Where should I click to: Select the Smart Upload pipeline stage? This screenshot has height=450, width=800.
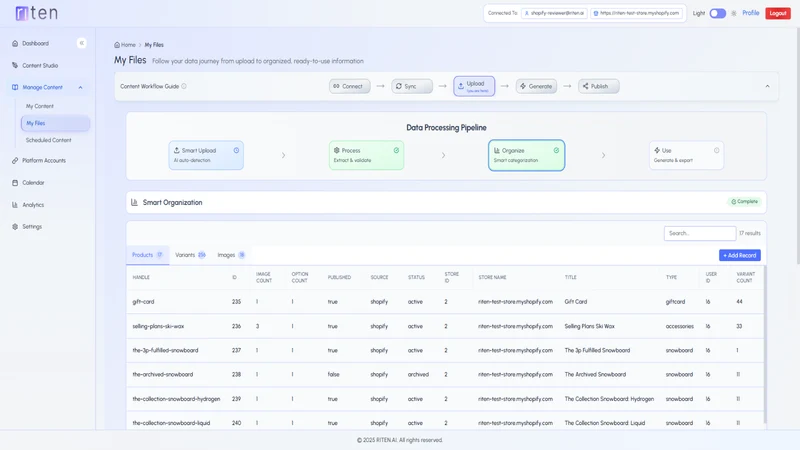tap(206, 155)
